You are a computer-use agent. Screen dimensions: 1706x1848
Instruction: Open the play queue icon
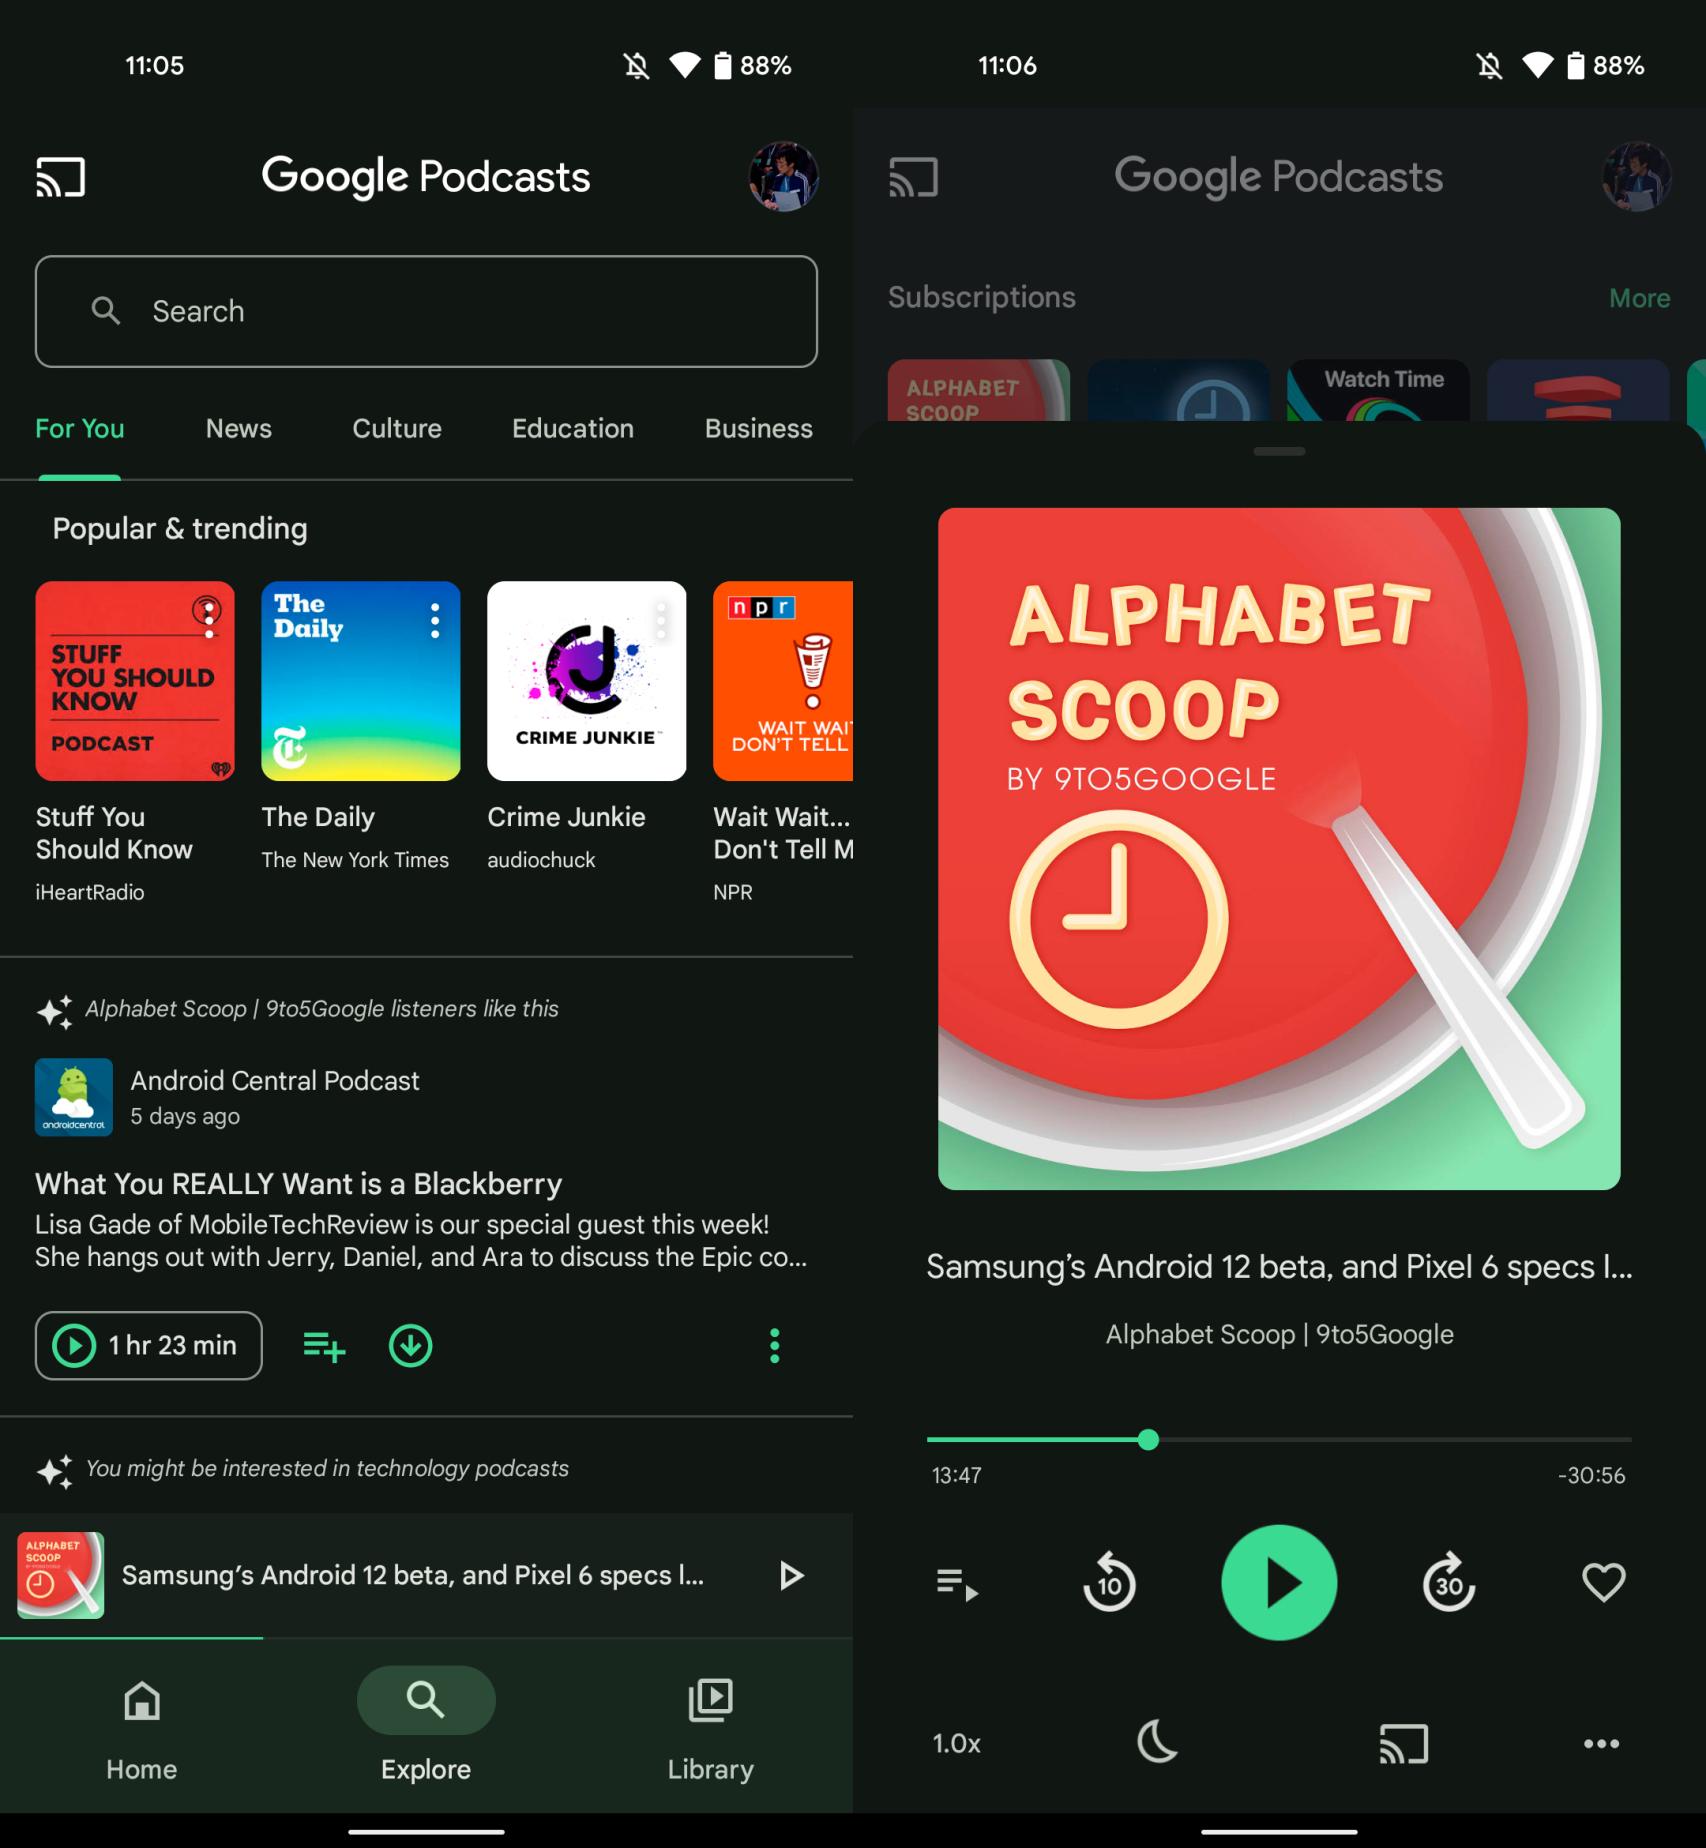(x=957, y=1584)
